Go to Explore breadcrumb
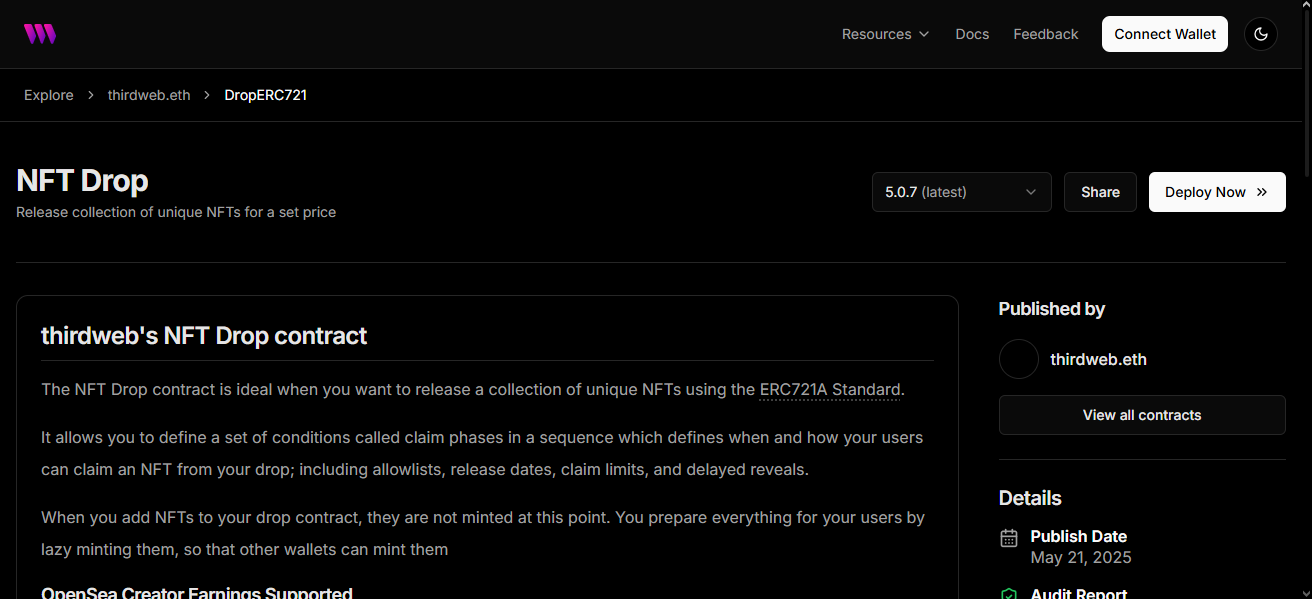The height and width of the screenshot is (599, 1312). click(49, 95)
